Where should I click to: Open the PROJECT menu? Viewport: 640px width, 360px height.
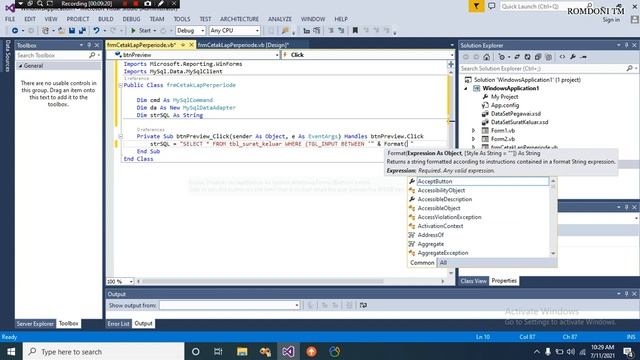(x=78, y=19)
